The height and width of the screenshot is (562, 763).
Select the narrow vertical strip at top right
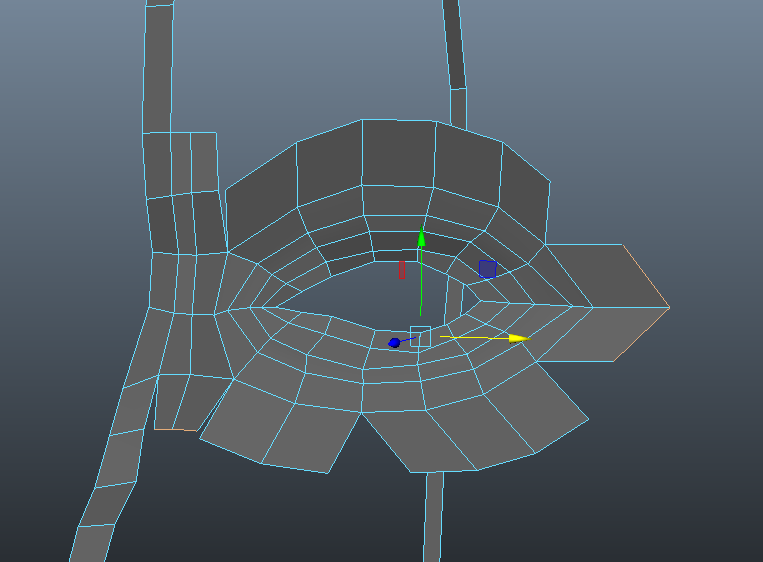pyautogui.click(x=453, y=45)
